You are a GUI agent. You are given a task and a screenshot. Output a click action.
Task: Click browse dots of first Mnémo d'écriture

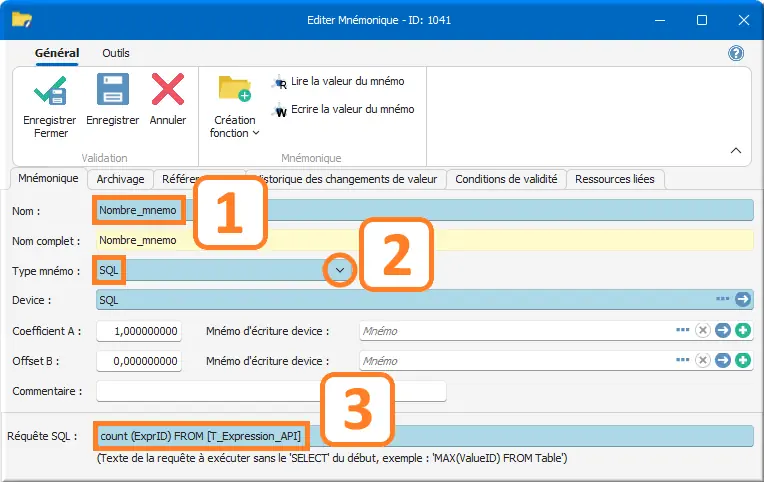pyautogui.click(x=683, y=330)
